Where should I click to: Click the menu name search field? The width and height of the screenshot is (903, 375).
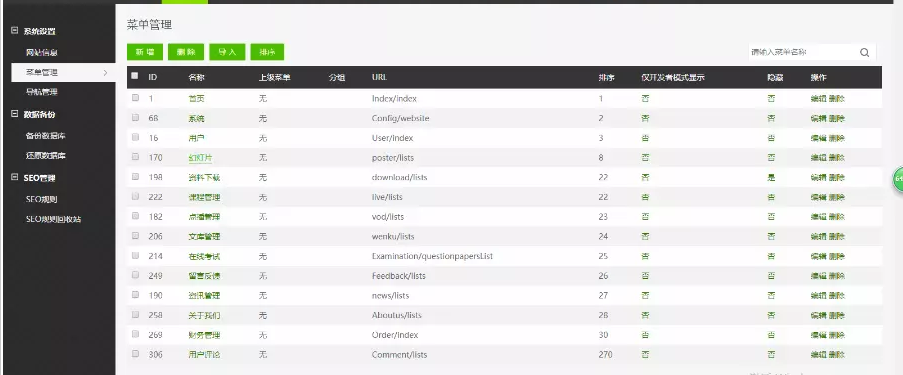click(x=803, y=52)
